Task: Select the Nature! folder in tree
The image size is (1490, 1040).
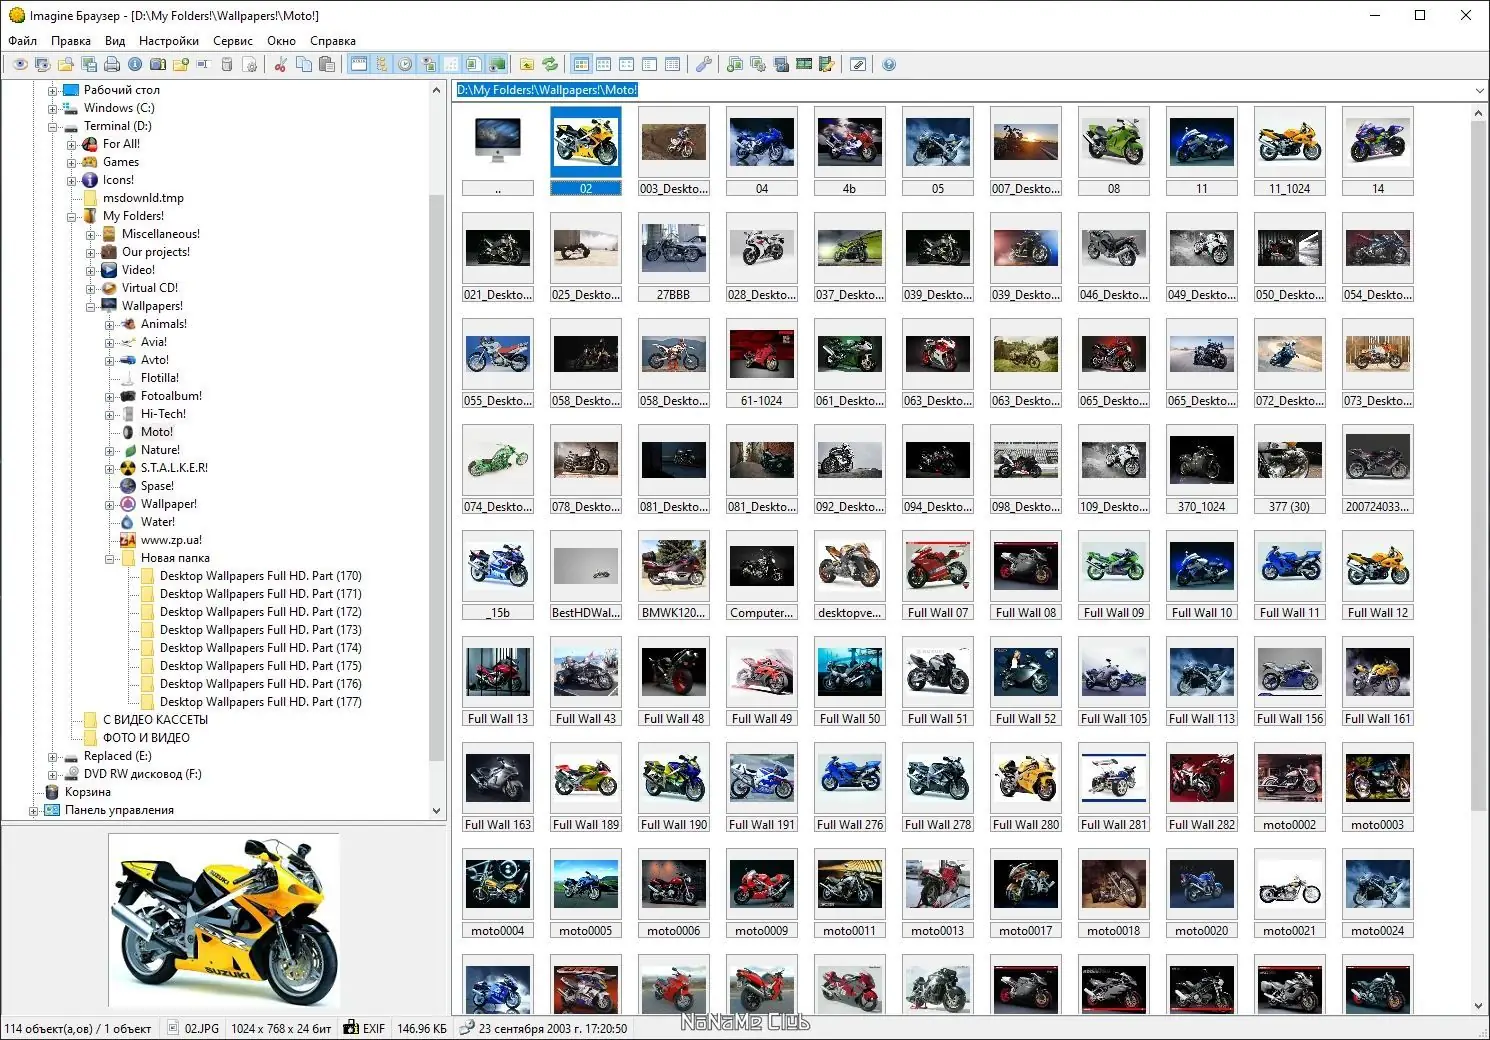Action: [x=160, y=450]
